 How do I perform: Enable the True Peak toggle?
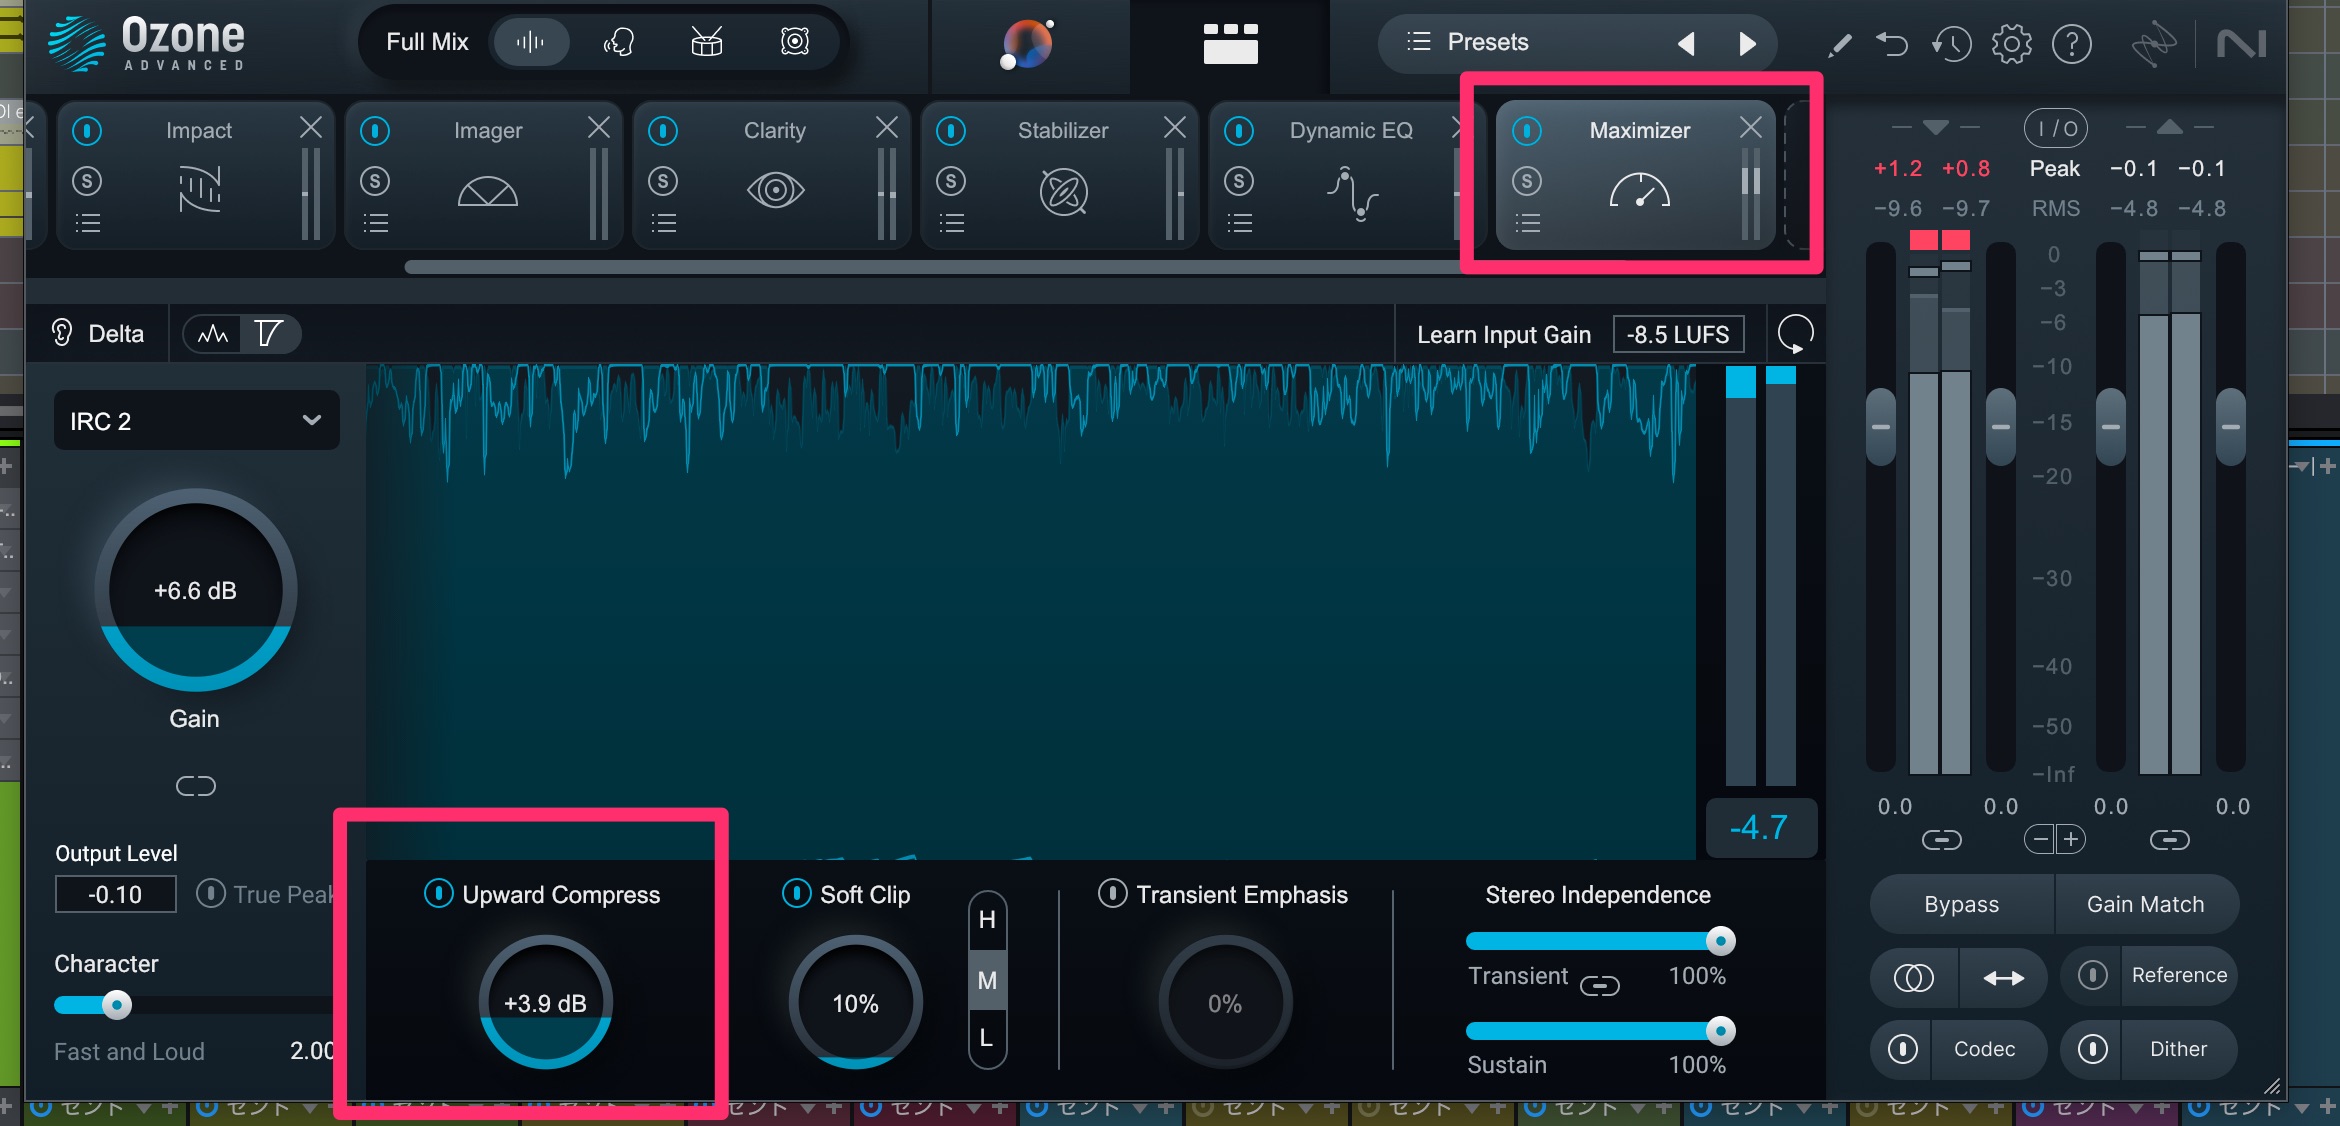tap(210, 894)
